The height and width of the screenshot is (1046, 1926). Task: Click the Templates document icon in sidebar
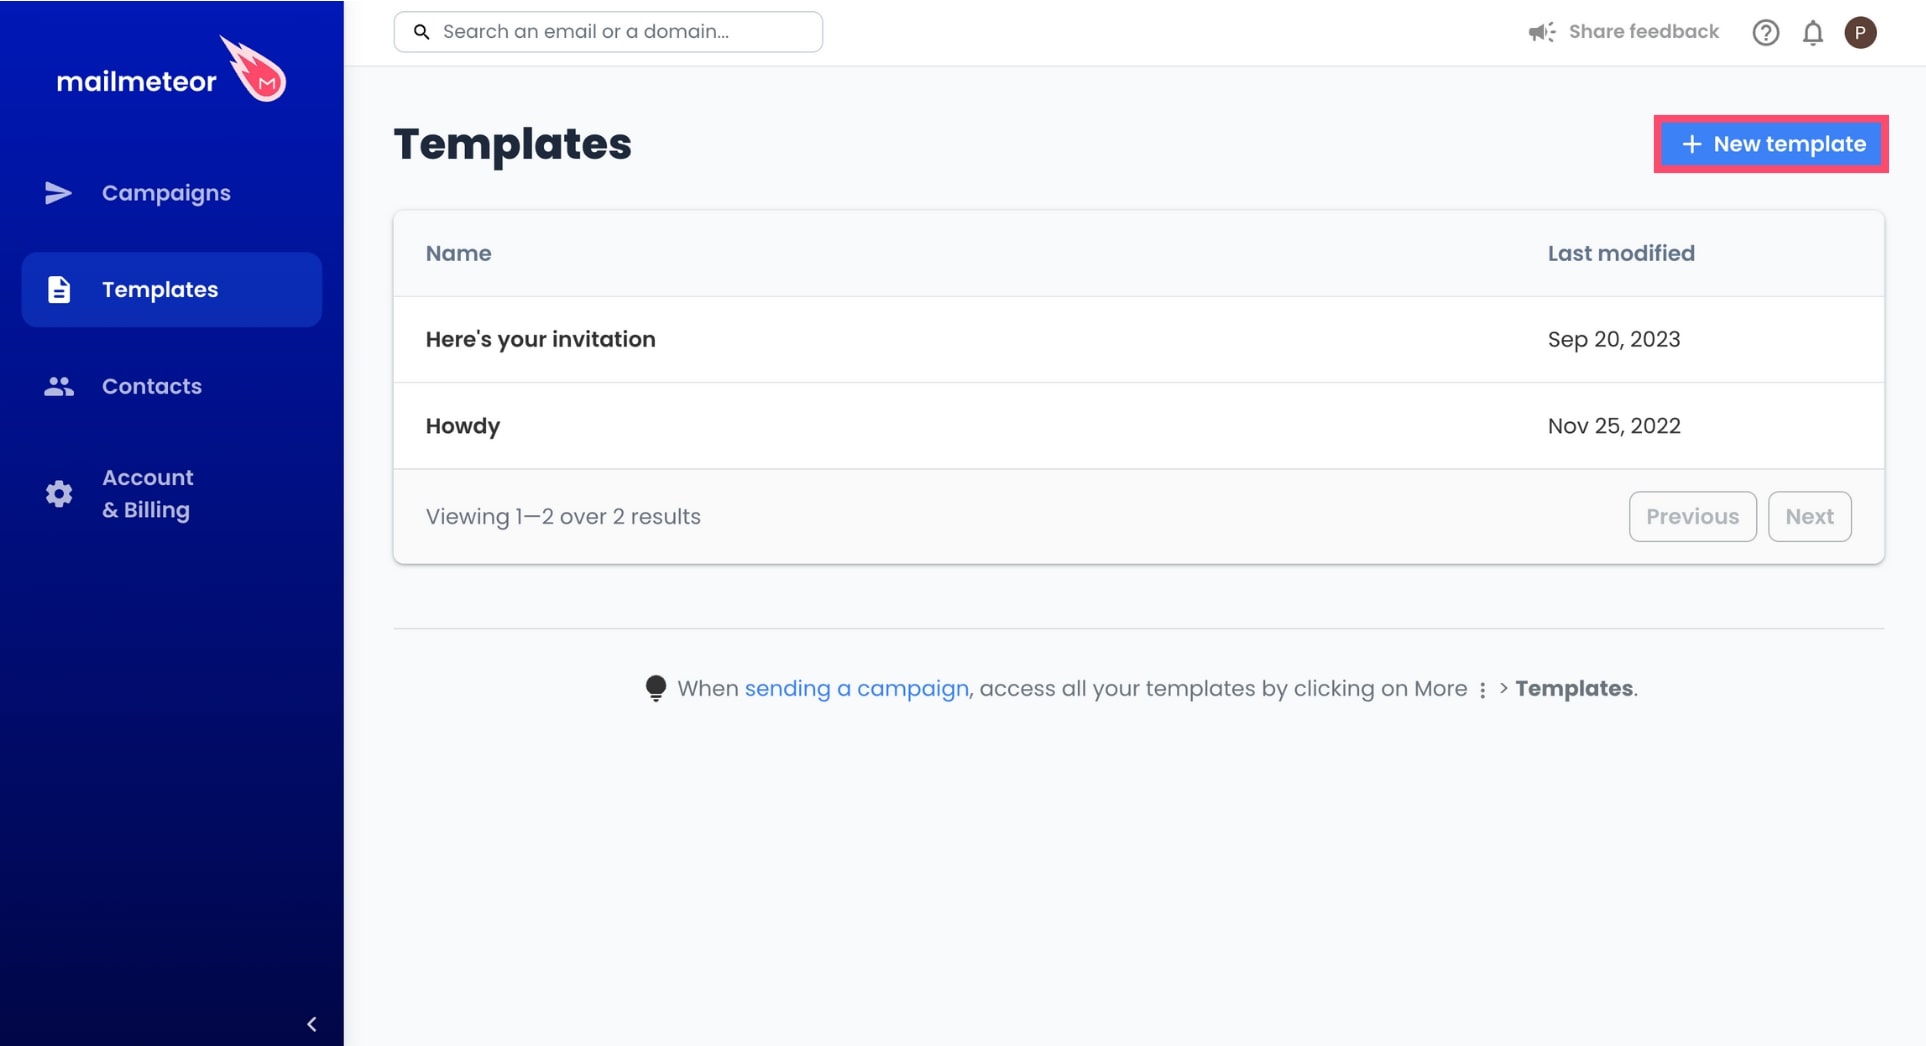(59, 289)
